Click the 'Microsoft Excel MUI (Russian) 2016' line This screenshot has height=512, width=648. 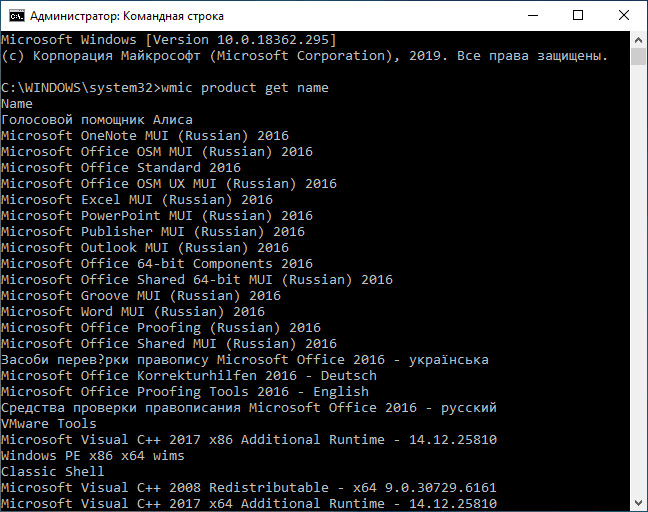pos(137,200)
